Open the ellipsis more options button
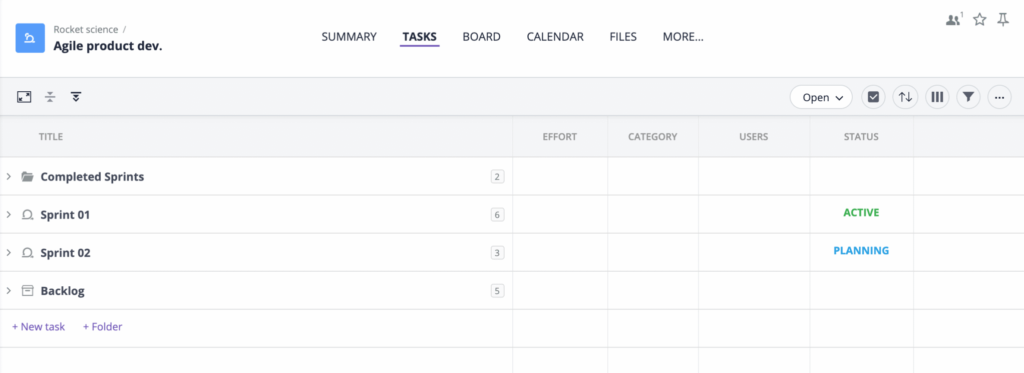The width and height of the screenshot is (1024, 373). coord(1000,97)
